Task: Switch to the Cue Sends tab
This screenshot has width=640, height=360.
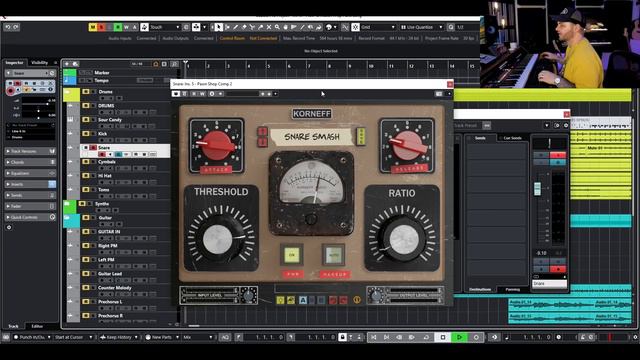Action: pyautogui.click(x=512, y=138)
